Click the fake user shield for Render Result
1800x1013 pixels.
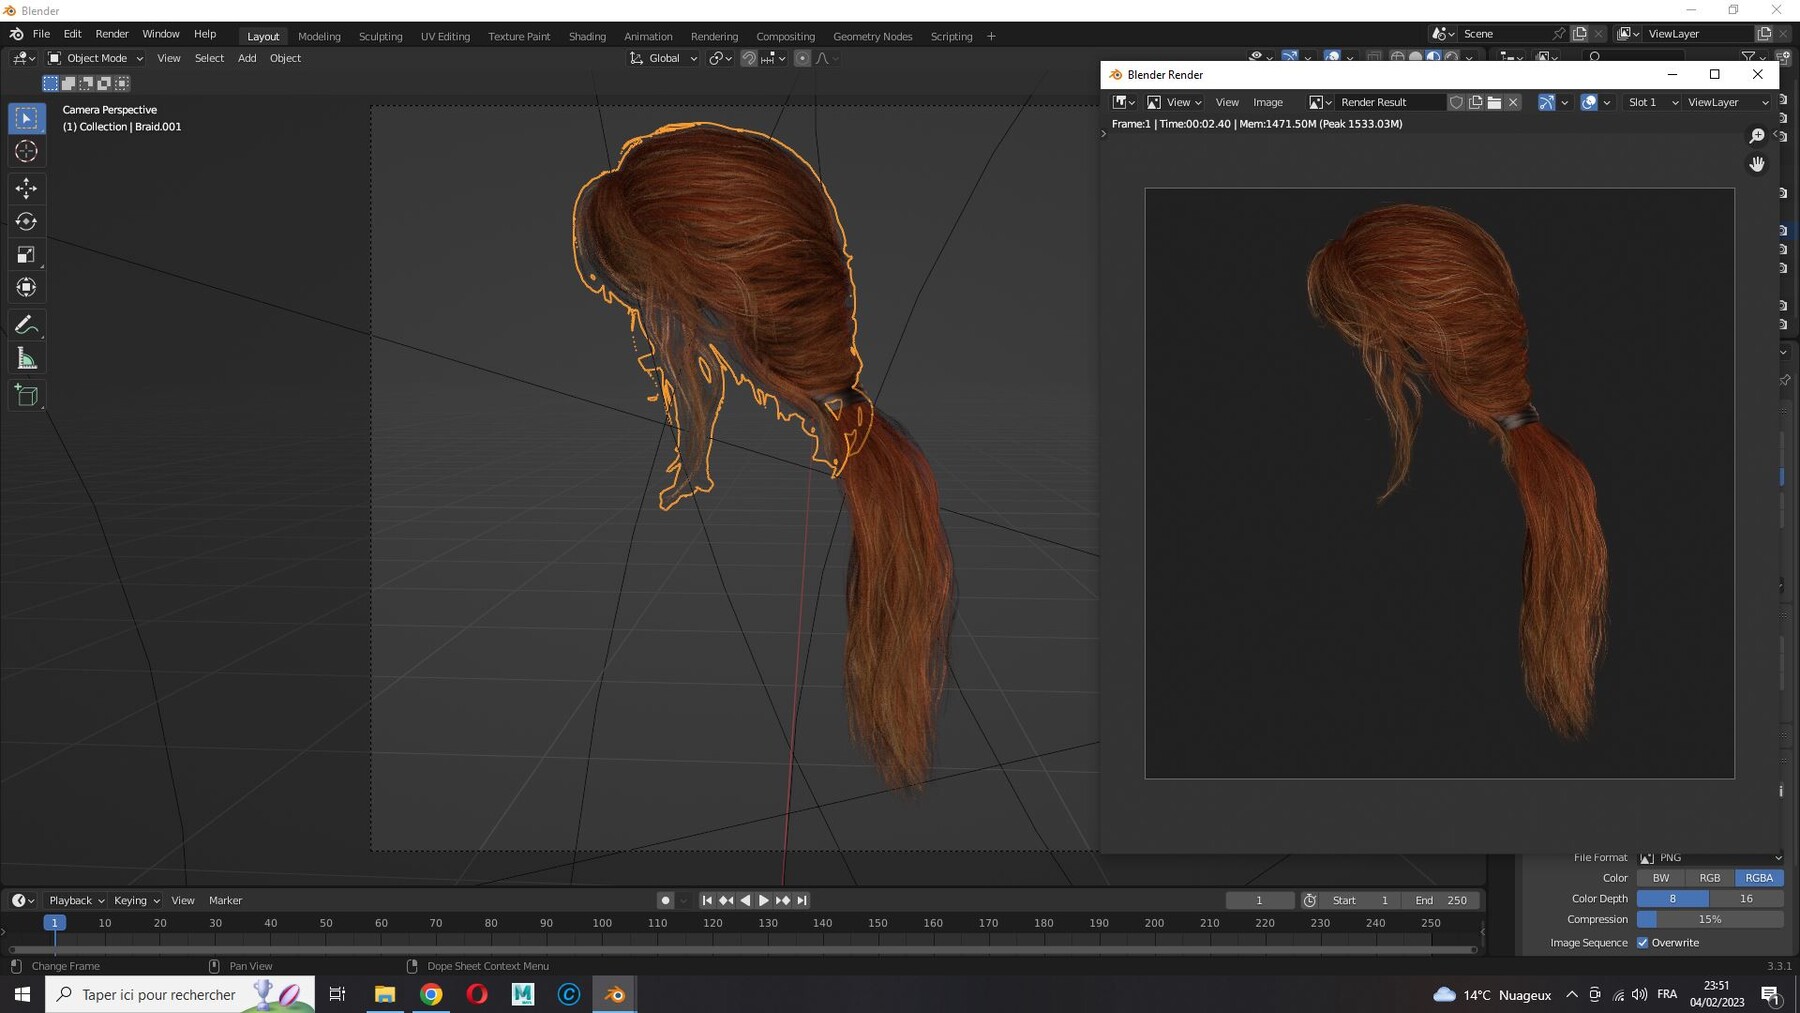click(1456, 102)
